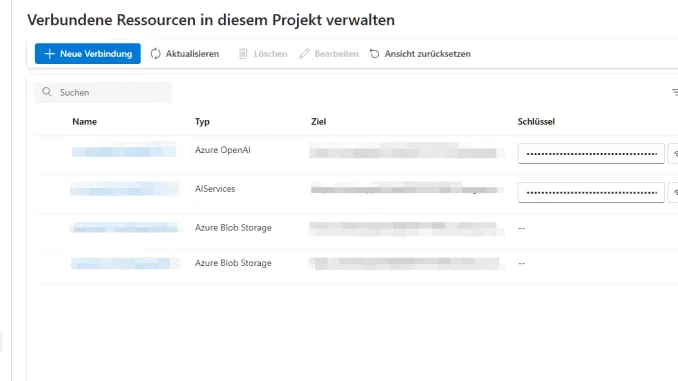This screenshot has width=678, height=381.
Task: Reveal the AIServices key with eye icon
Action: tap(674, 192)
